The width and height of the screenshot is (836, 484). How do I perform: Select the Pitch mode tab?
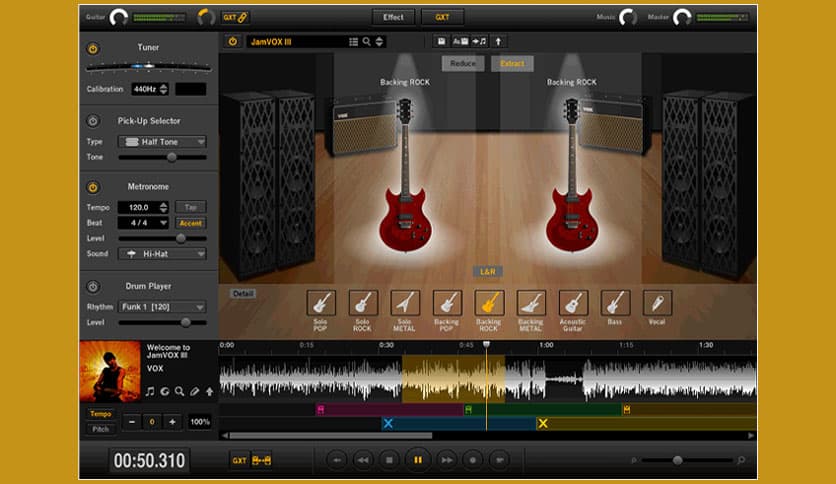click(100, 429)
